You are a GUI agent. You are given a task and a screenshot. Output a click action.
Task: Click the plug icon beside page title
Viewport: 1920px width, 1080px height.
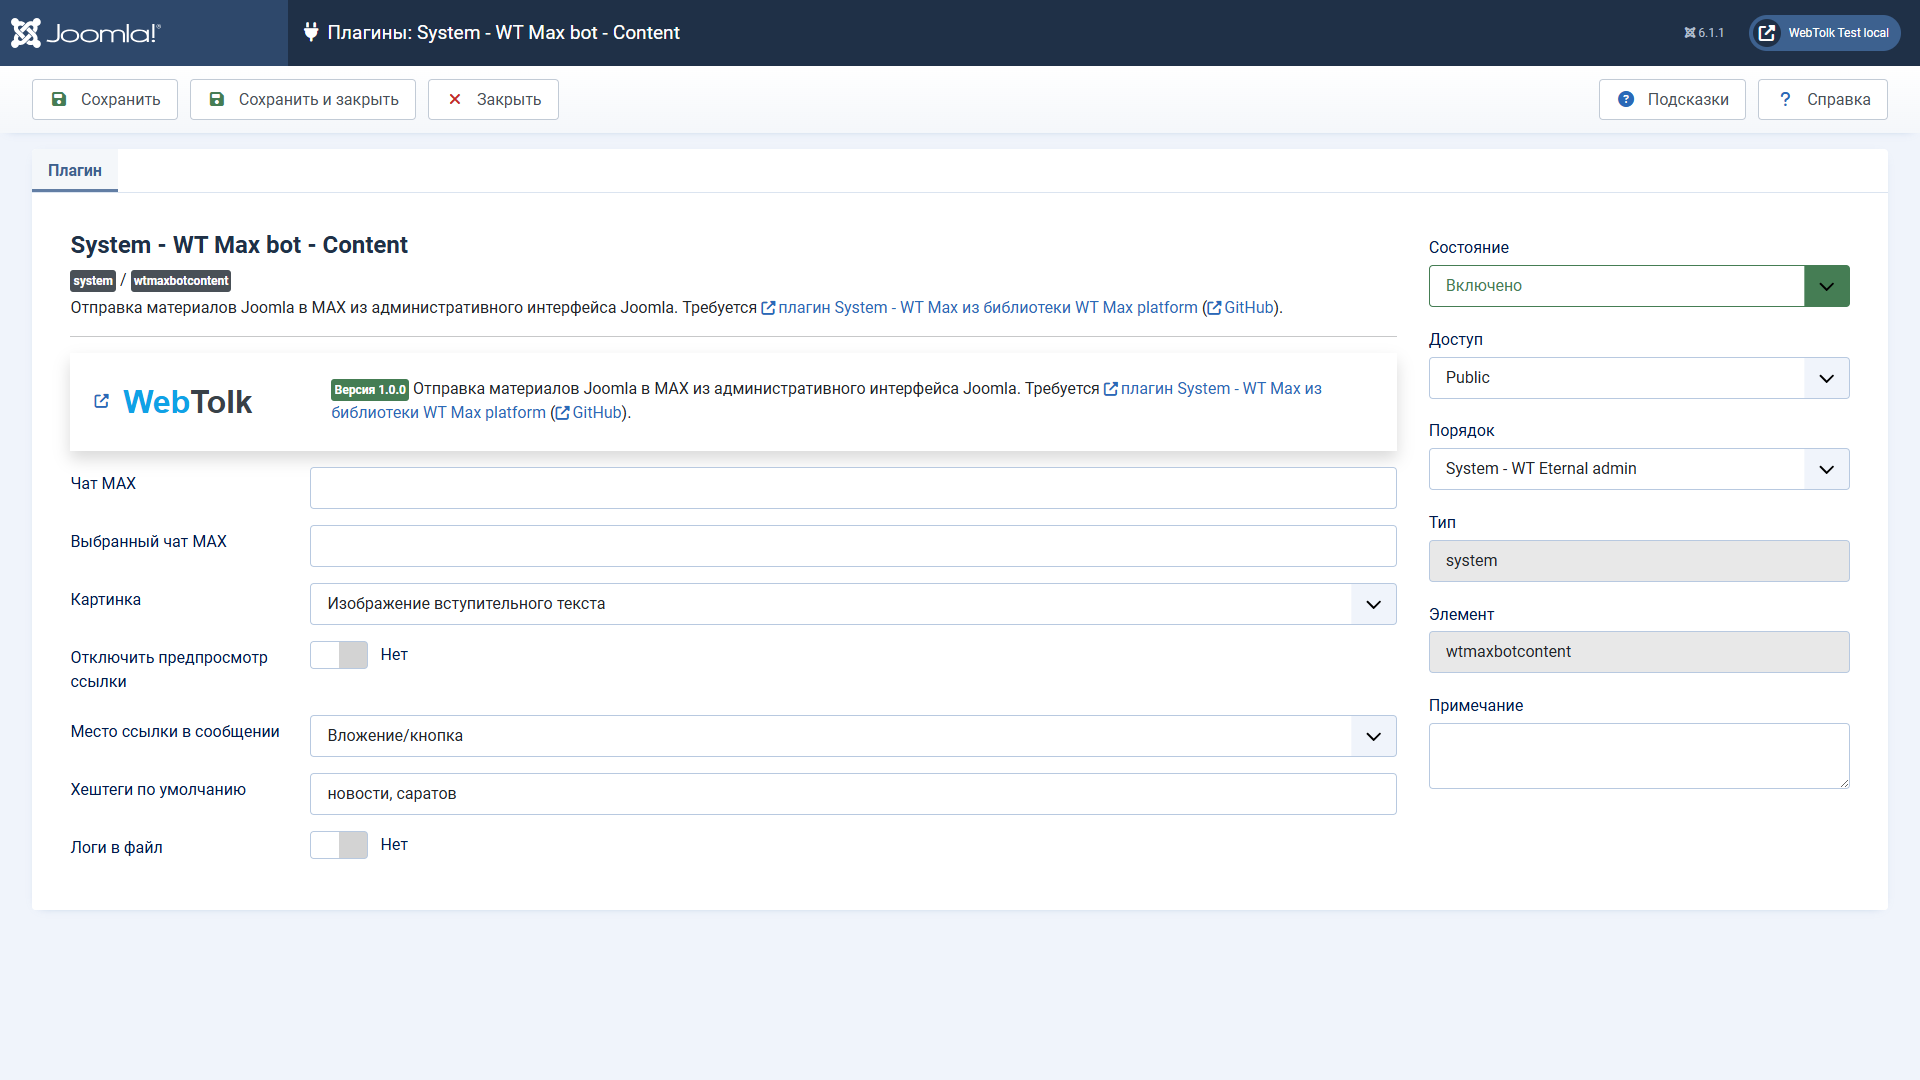click(311, 32)
